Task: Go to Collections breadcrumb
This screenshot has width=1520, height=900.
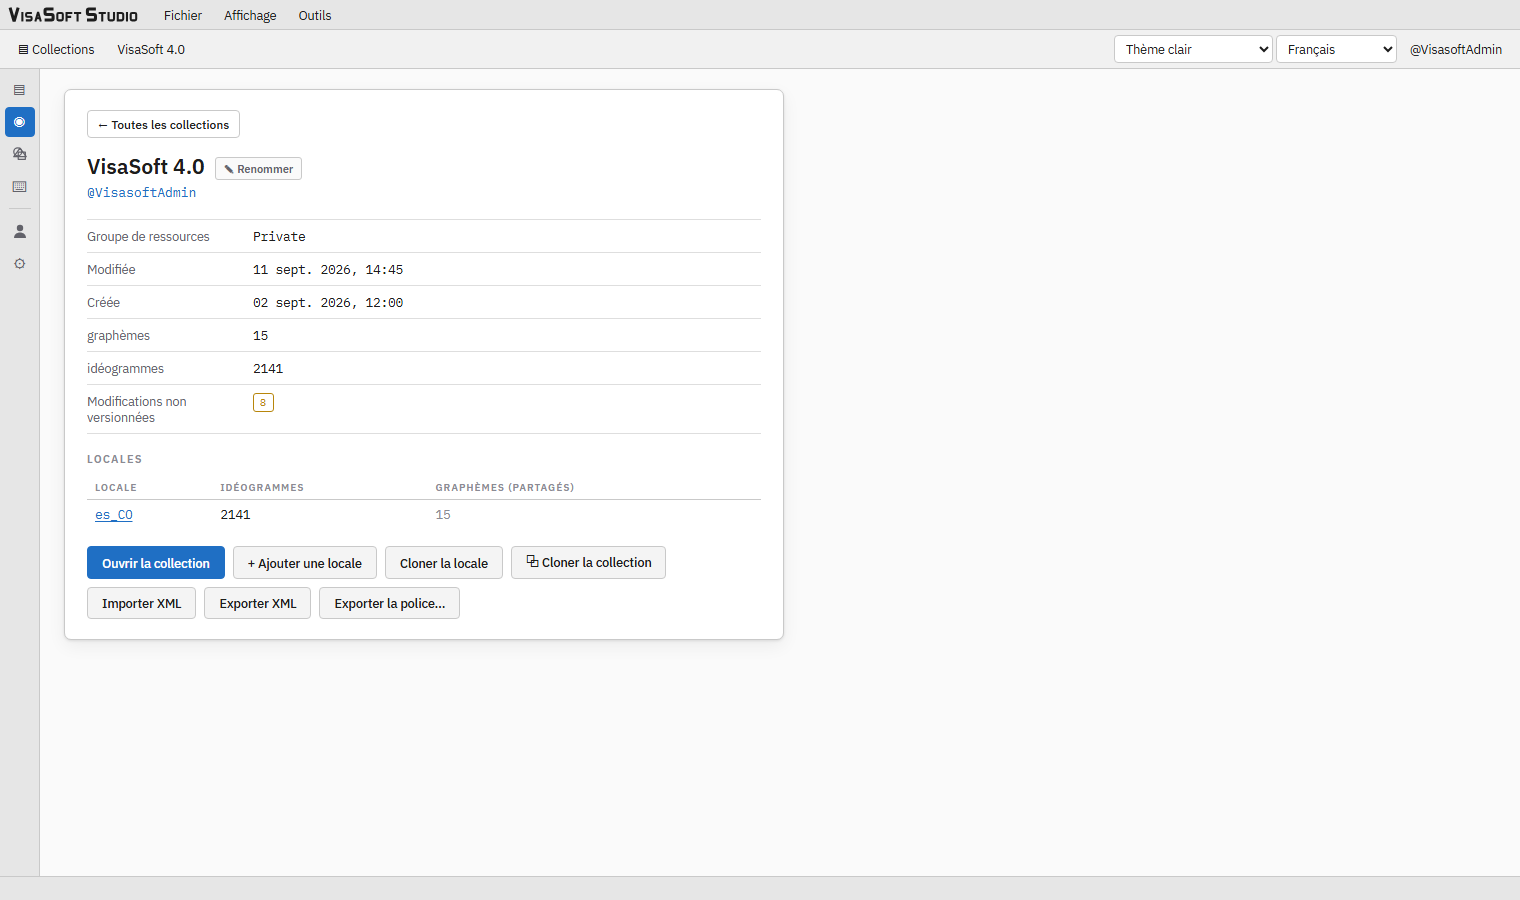Action: pos(56,49)
